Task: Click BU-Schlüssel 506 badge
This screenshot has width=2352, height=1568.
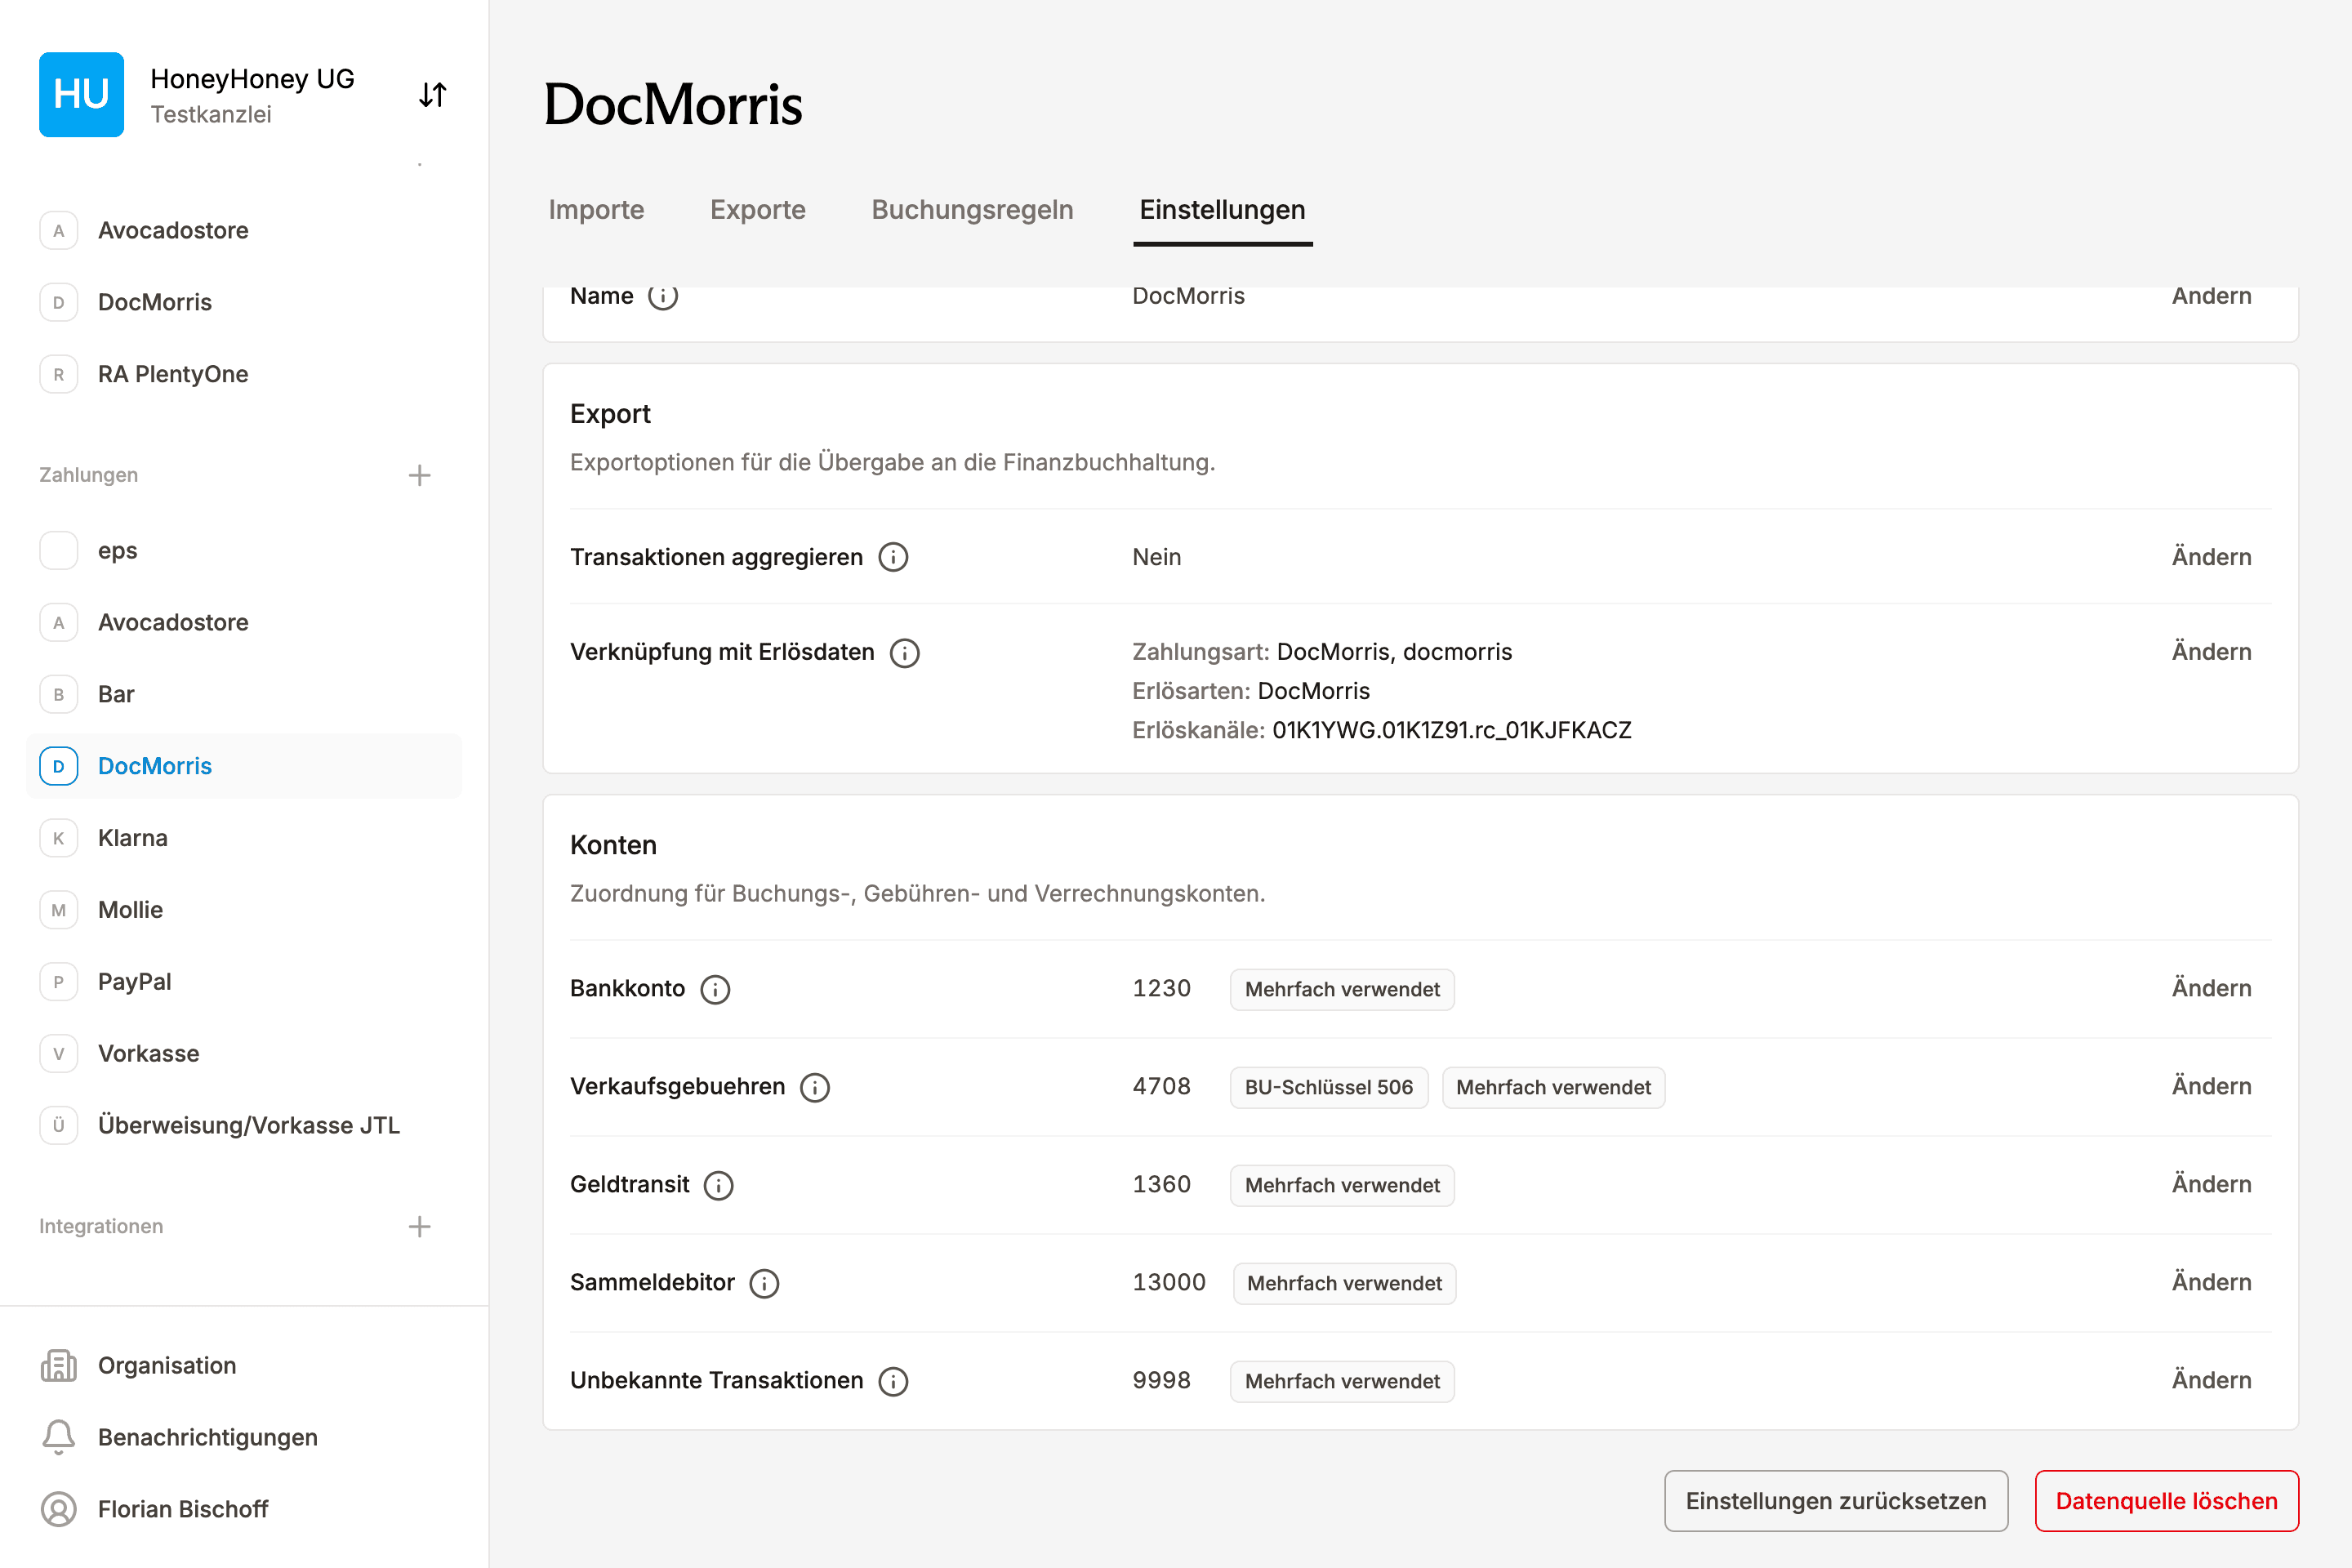Action: click(x=1329, y=1087)
